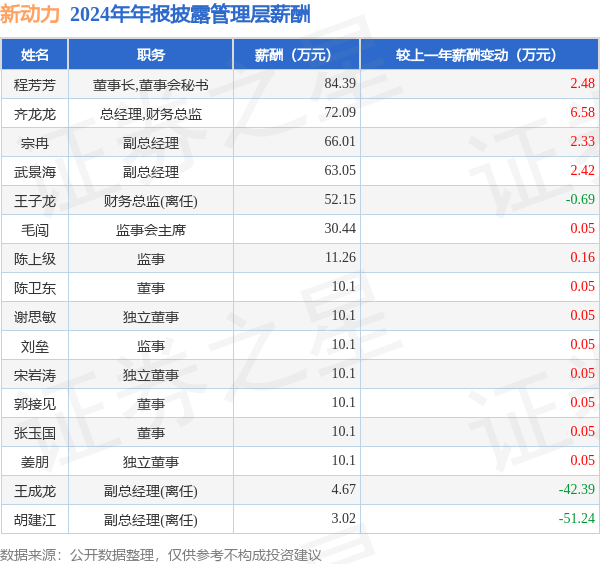
Task: Click the salary value 30.44
Action: tap(340, 228)
